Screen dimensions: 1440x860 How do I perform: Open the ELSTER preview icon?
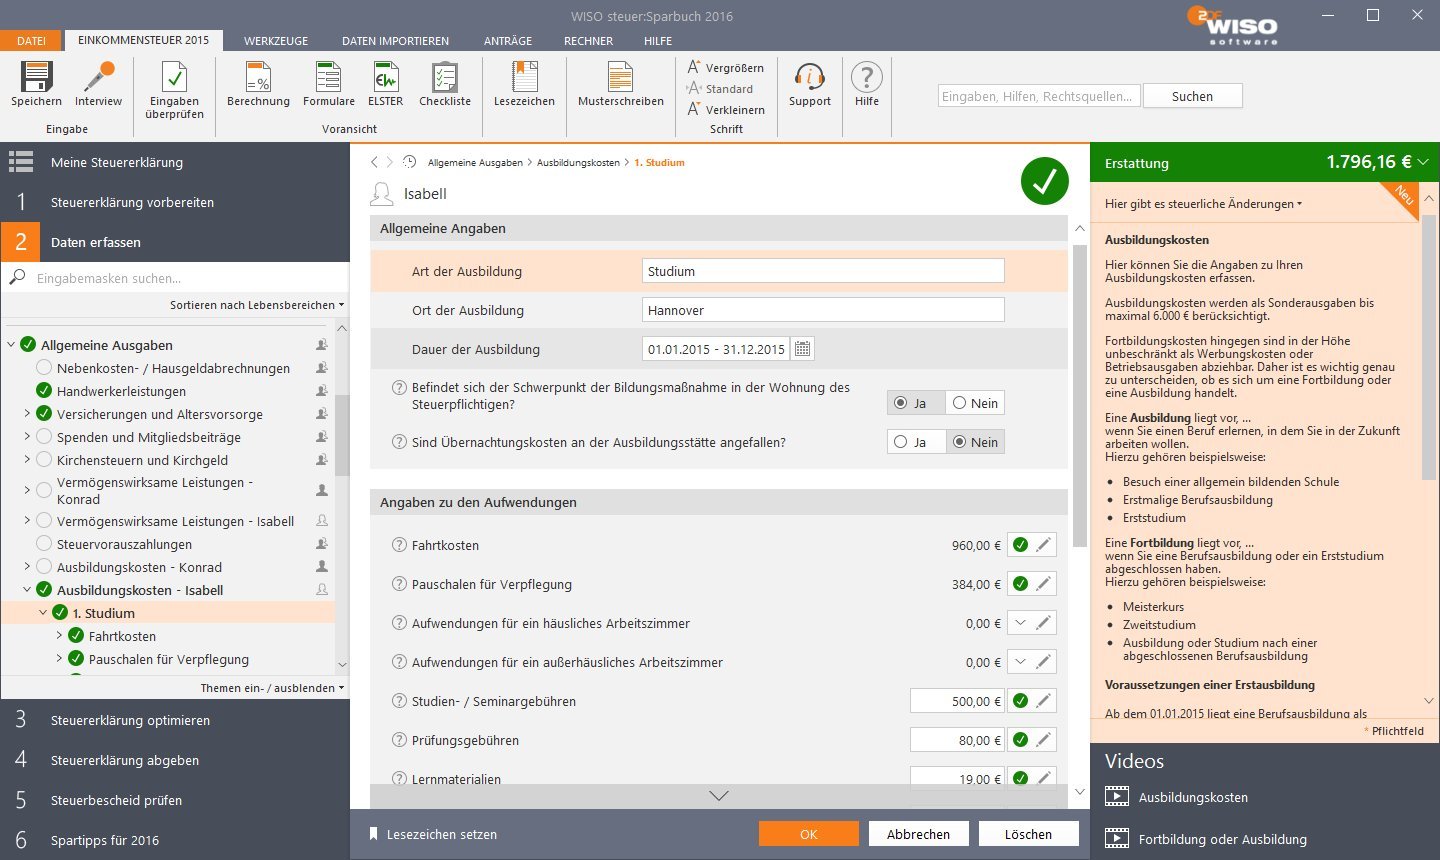click(x=385, y=78)
